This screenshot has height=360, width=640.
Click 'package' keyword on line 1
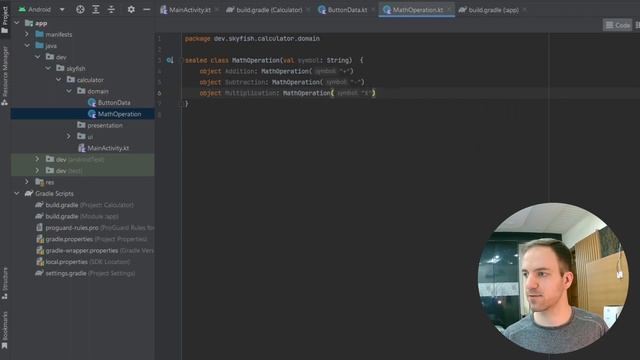[198, 39]
